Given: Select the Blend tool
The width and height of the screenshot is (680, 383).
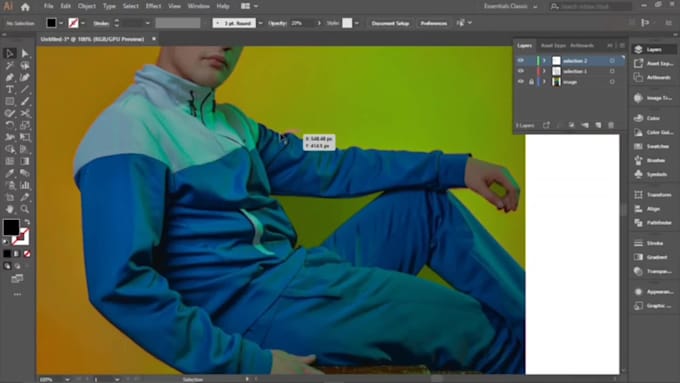Looking at the screenshot, I should click(25, 173).
